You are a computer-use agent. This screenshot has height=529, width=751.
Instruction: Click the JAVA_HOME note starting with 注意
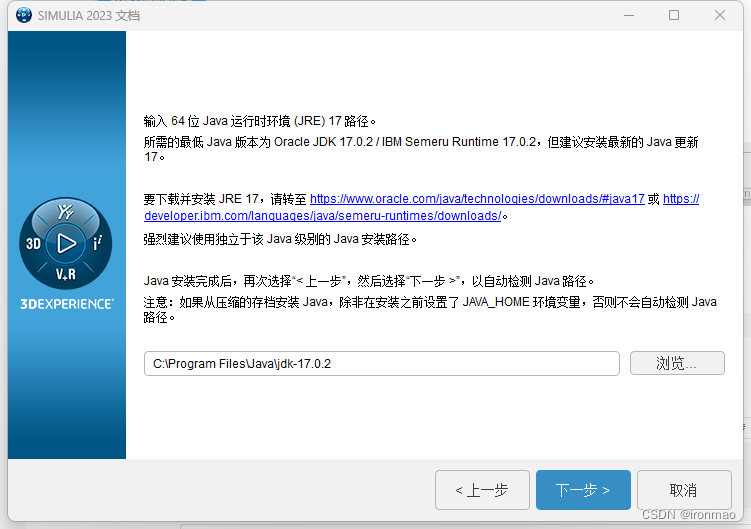pos(430,310)
